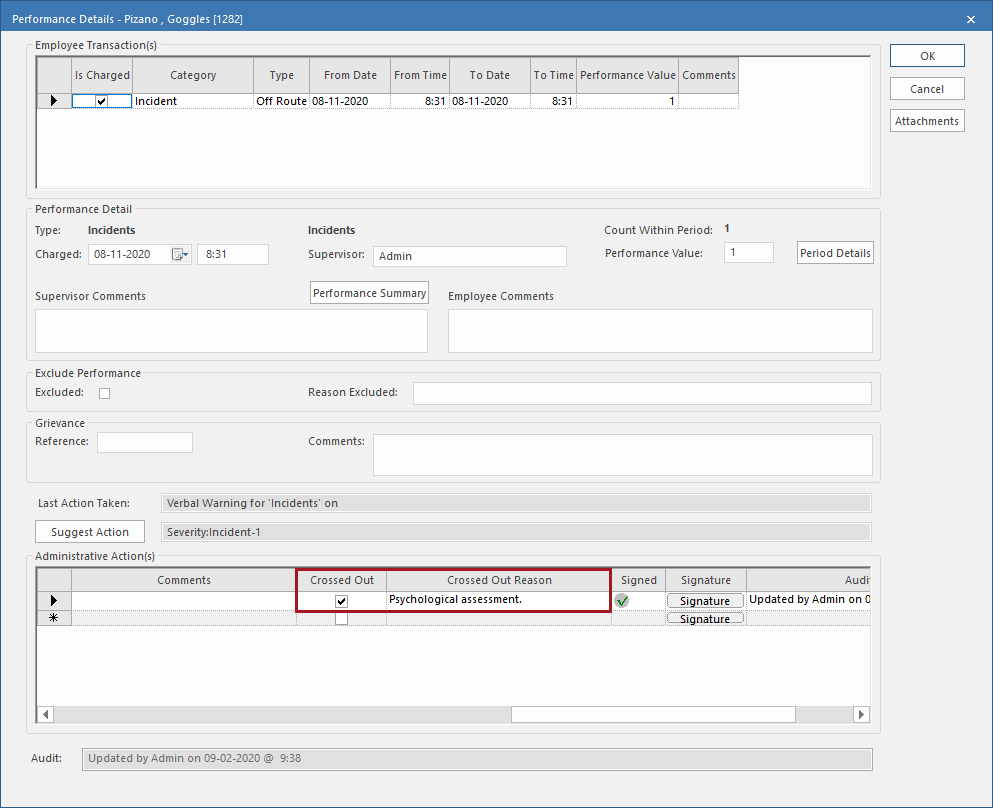
Task: Open the Attachments dialog
Action: [x=926, y=120]
